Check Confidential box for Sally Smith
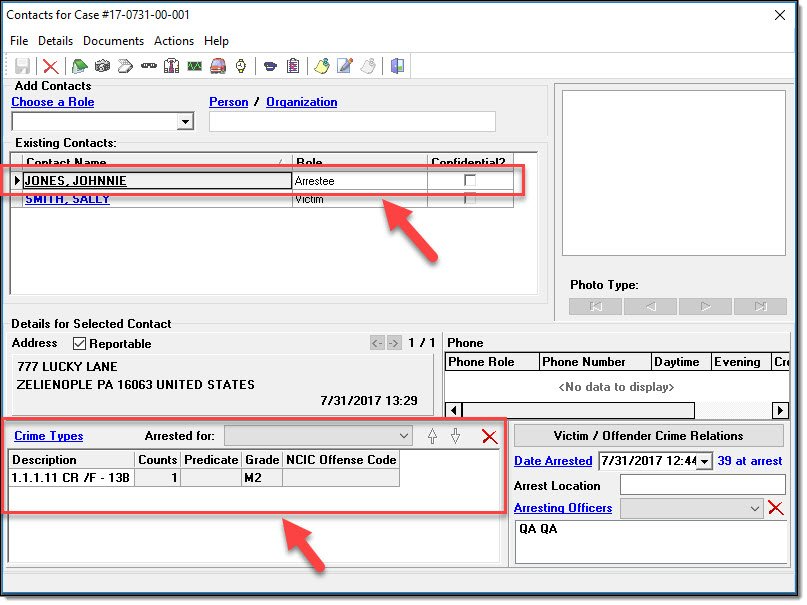 click(x=470, y=199)
